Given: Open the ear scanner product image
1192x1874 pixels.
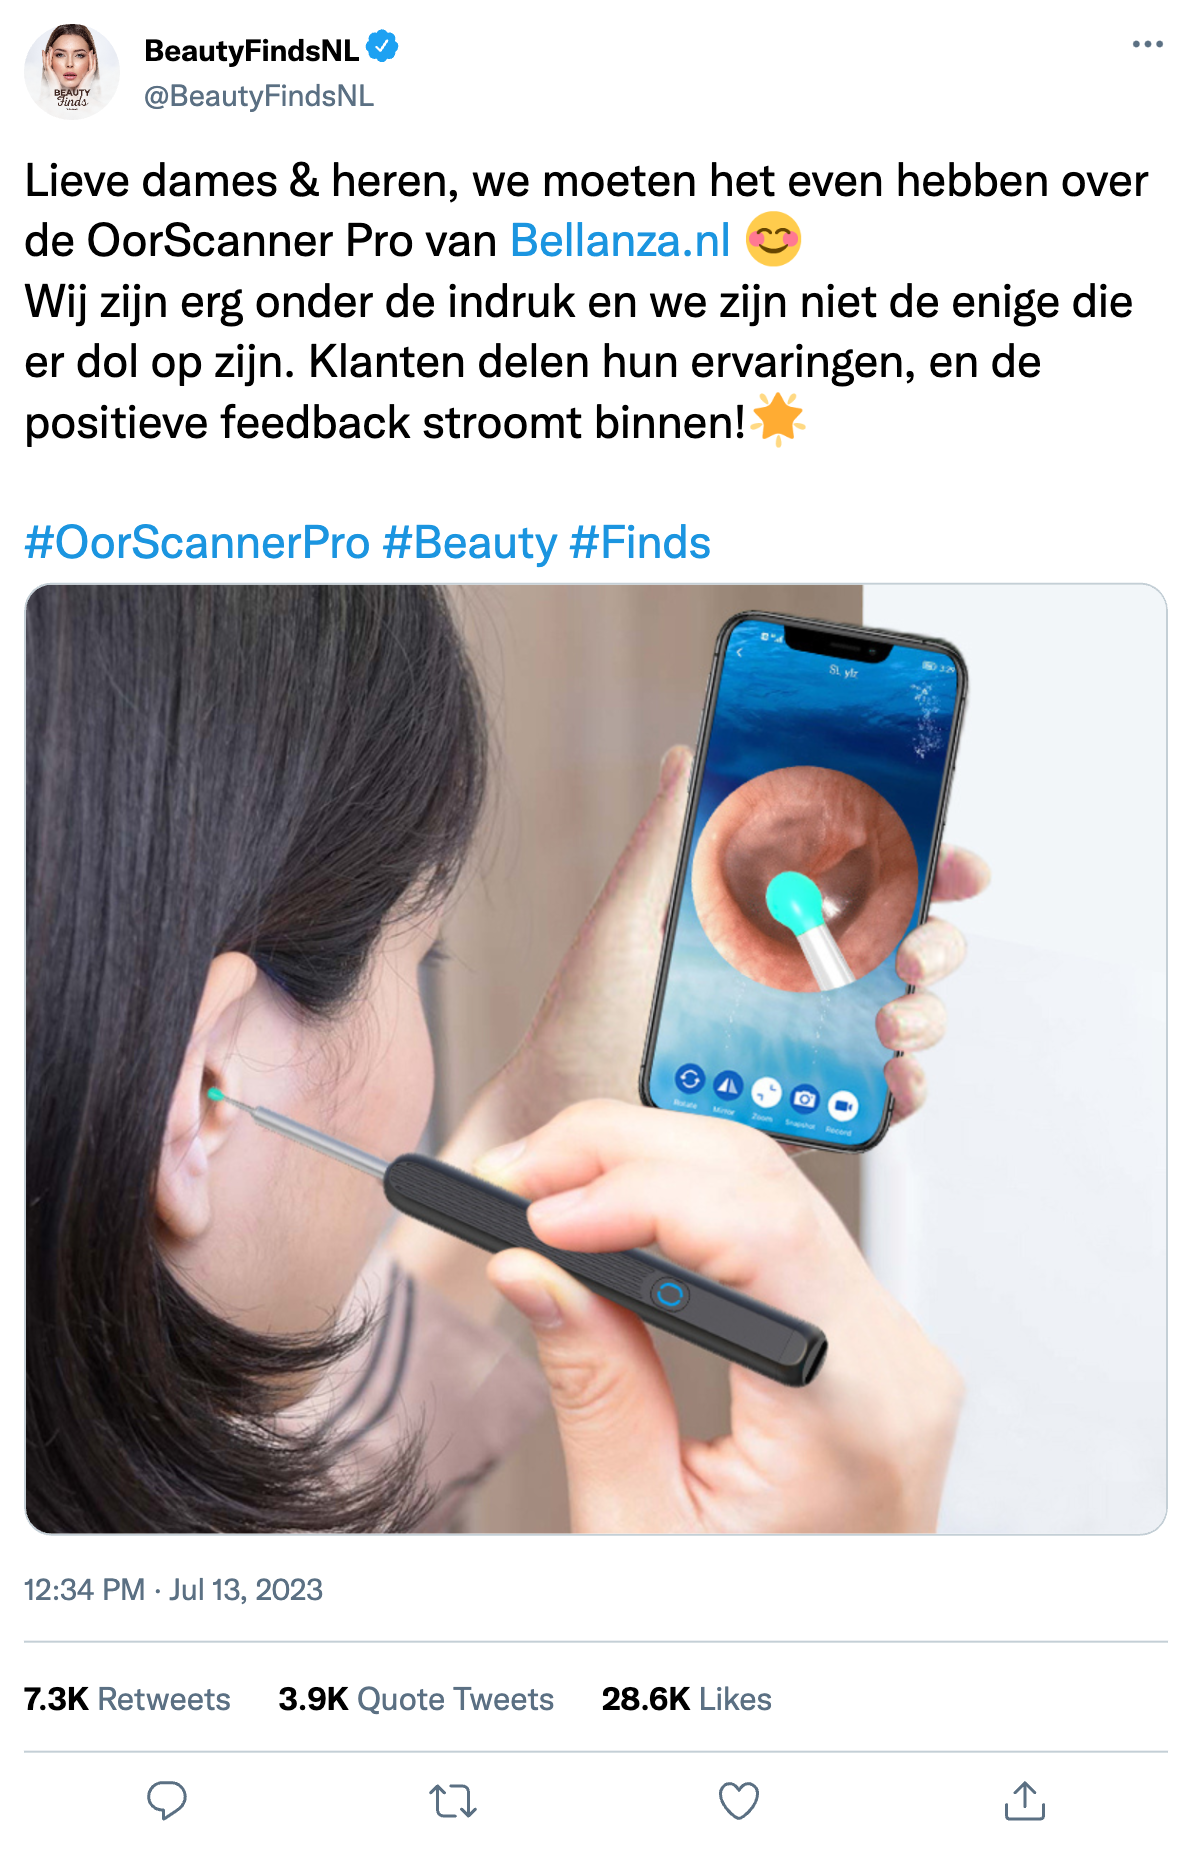Looking at the screenshot, I should [596, 1059].
